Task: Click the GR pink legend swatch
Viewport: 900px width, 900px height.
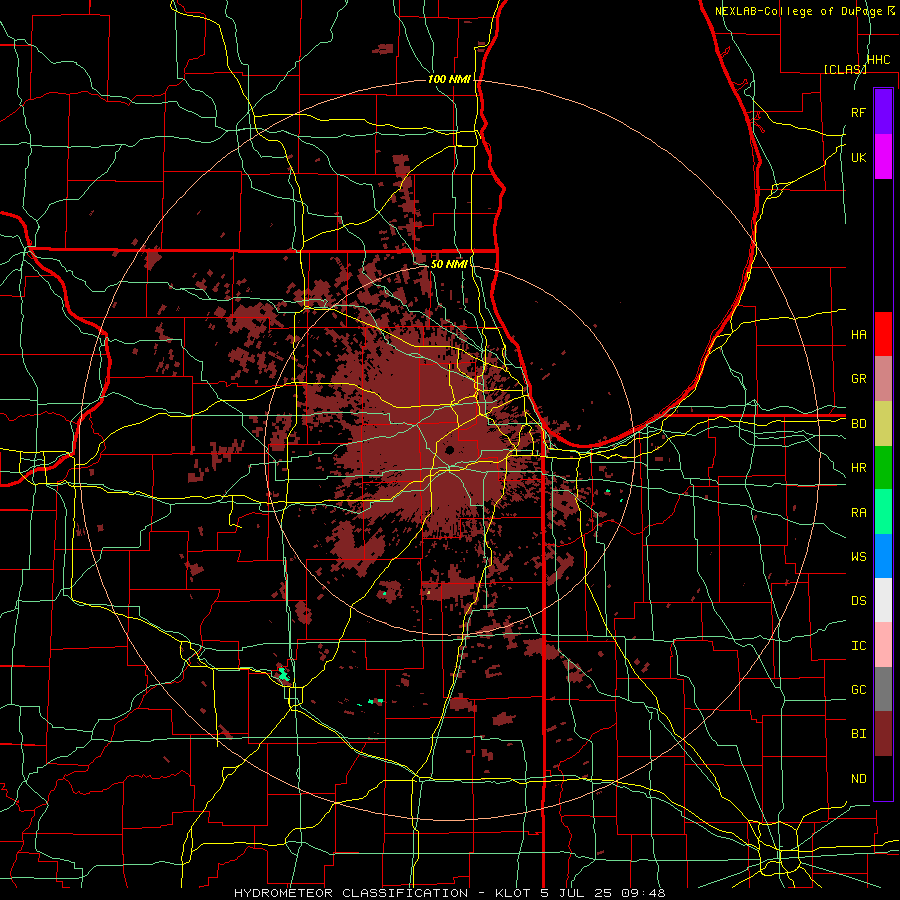Action: (883, 379)
